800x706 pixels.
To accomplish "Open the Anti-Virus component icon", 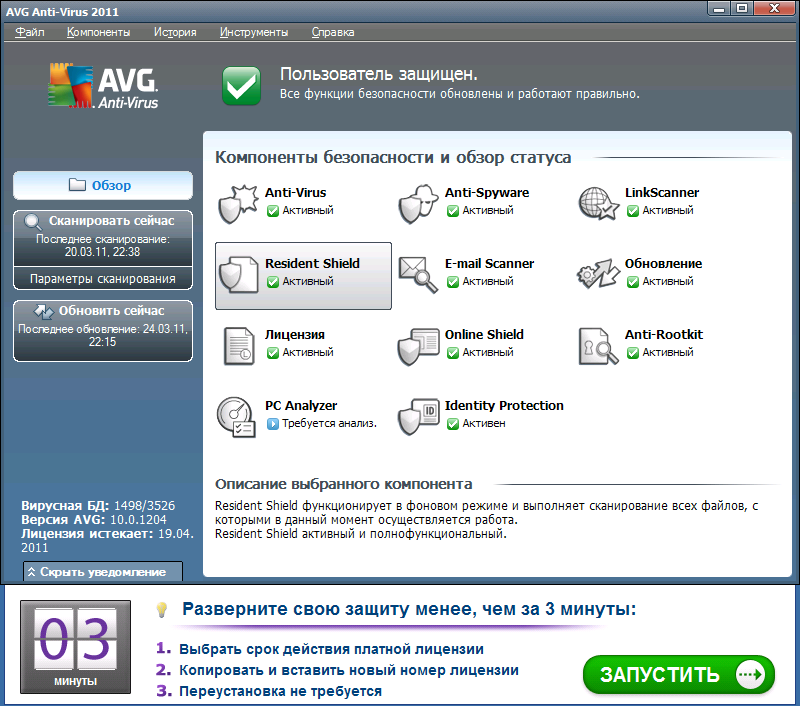I will (x=238, y=204).
